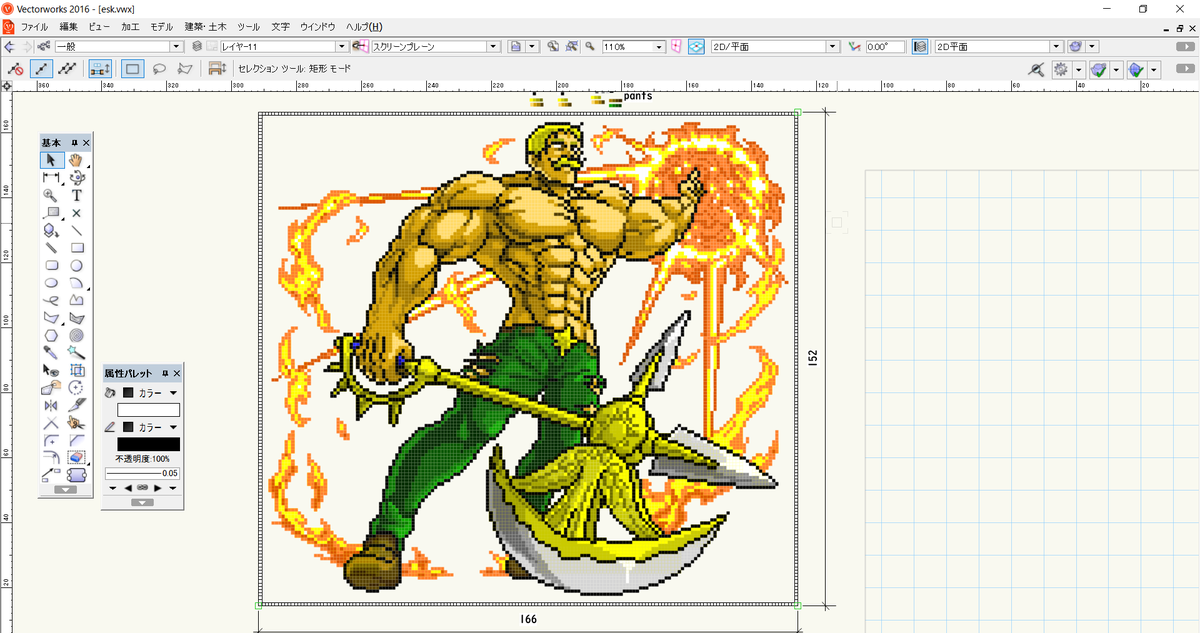Enable Polygonal Marquee selection mode
This screenshot has height=633, width=1200.
[x=184, y=69]
